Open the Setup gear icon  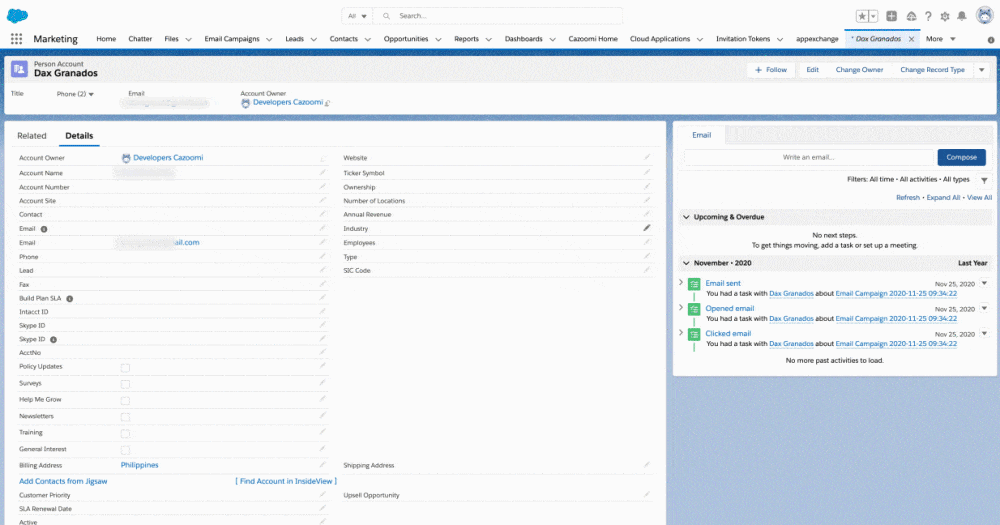[945, 16]
